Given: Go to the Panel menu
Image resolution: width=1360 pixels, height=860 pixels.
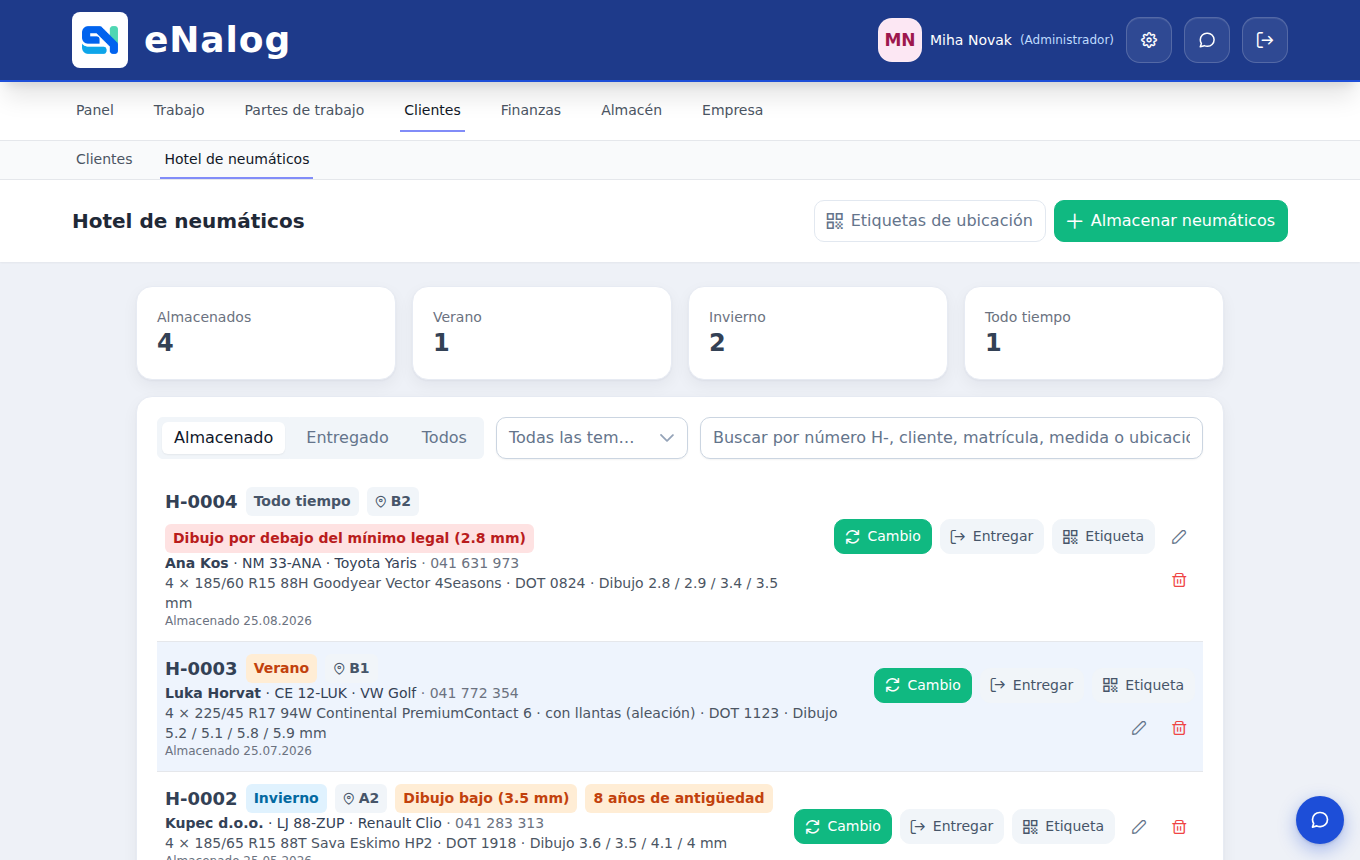Looking at the screenshot, I should pos(95,110).
